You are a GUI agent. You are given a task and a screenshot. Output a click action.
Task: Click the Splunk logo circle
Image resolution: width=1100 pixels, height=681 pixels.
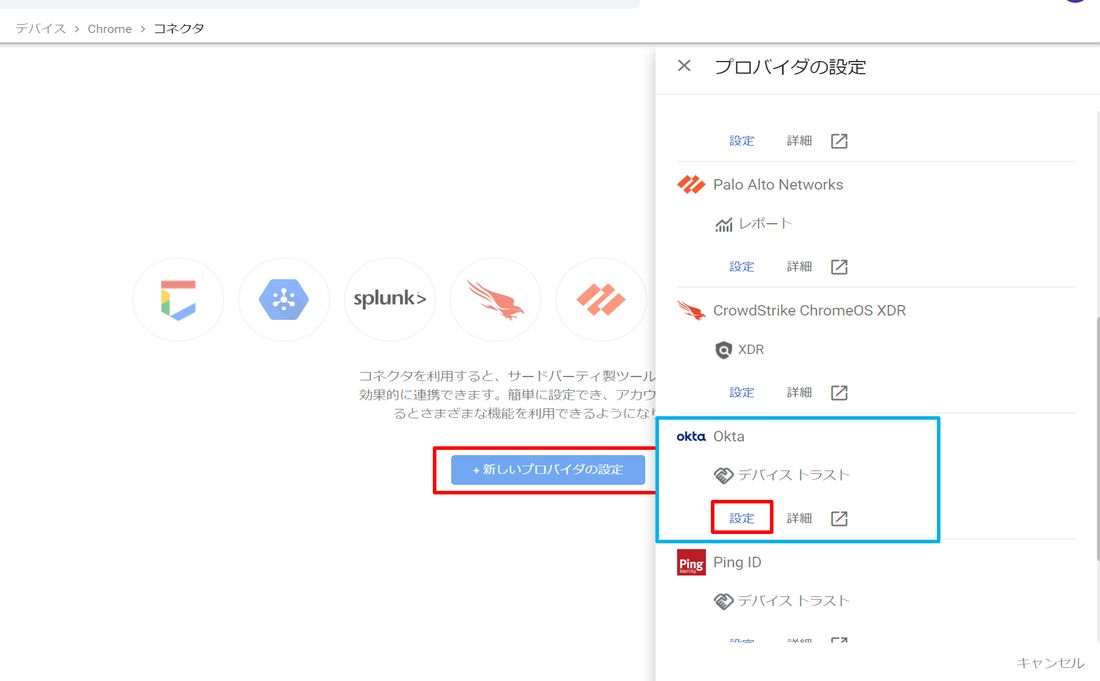click(x=390, y=299)
